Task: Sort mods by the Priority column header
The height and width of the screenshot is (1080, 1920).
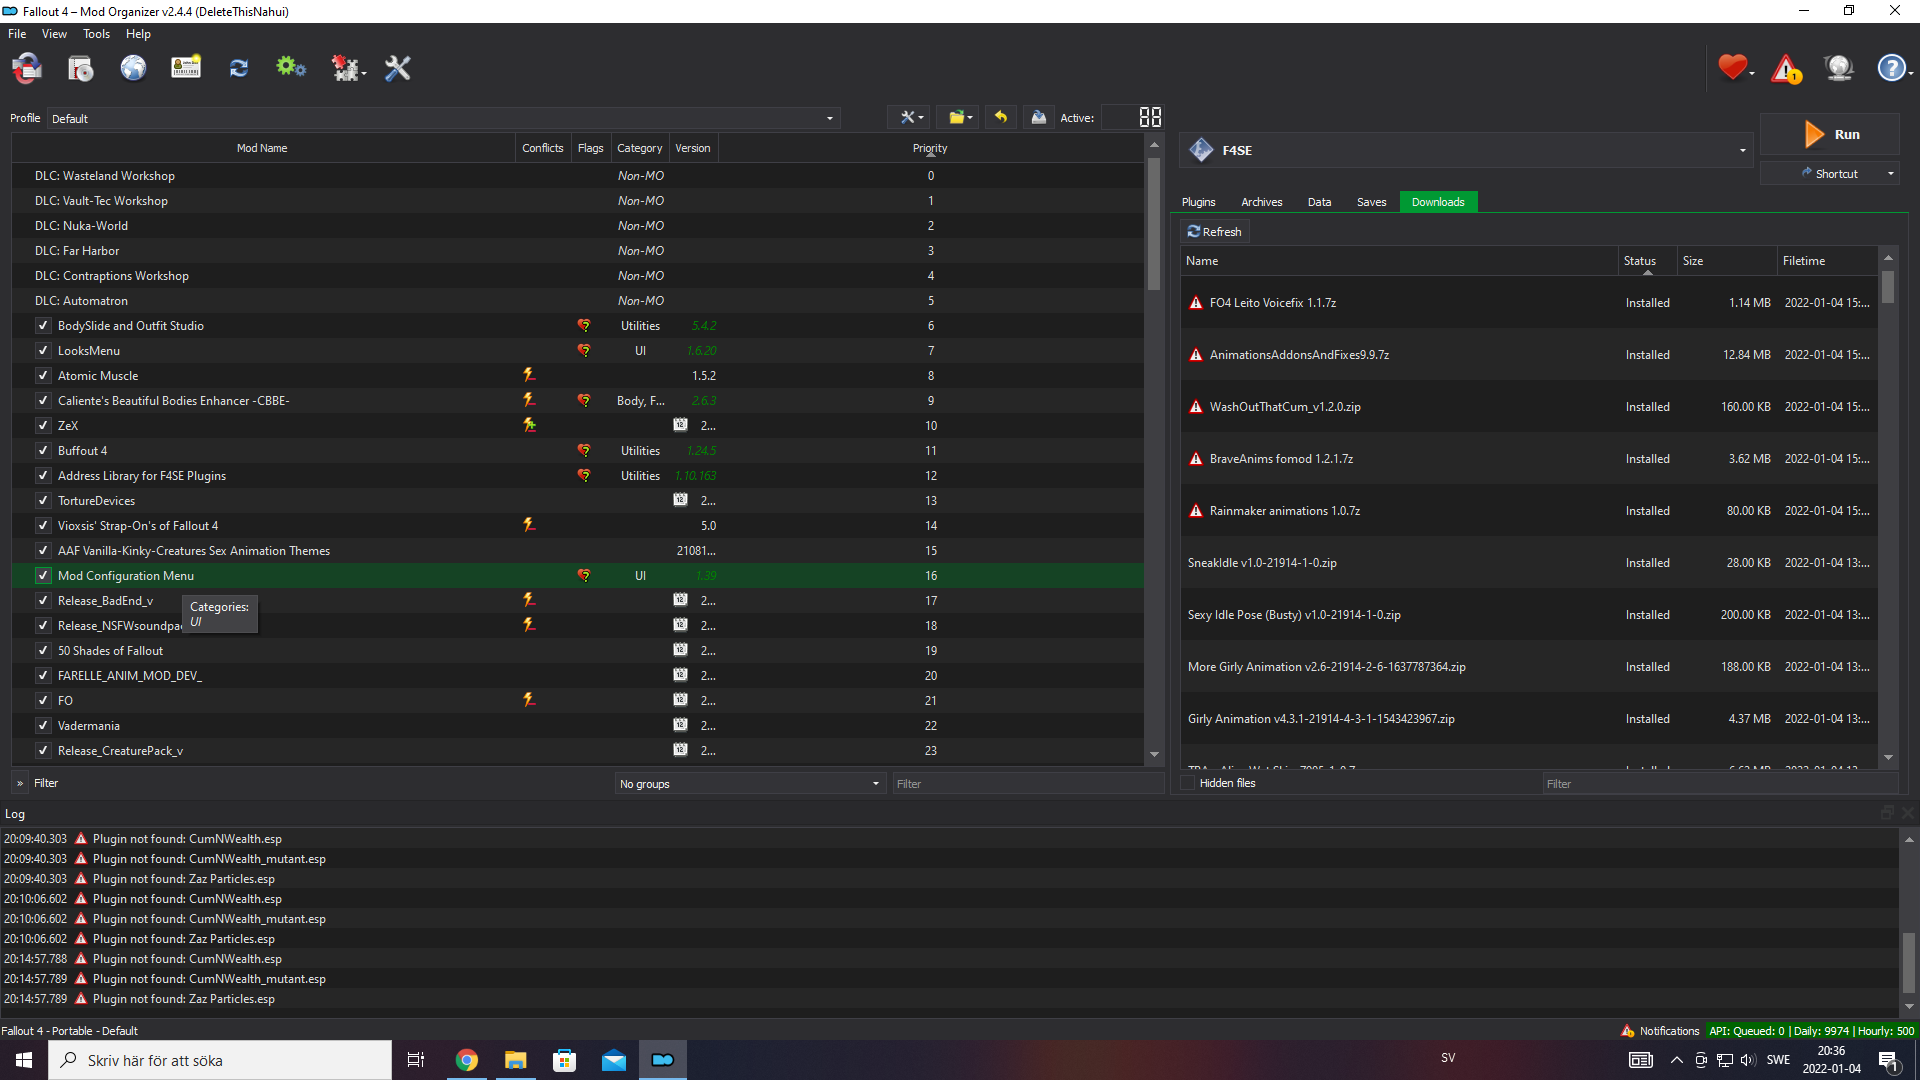Action: point(930,148)
